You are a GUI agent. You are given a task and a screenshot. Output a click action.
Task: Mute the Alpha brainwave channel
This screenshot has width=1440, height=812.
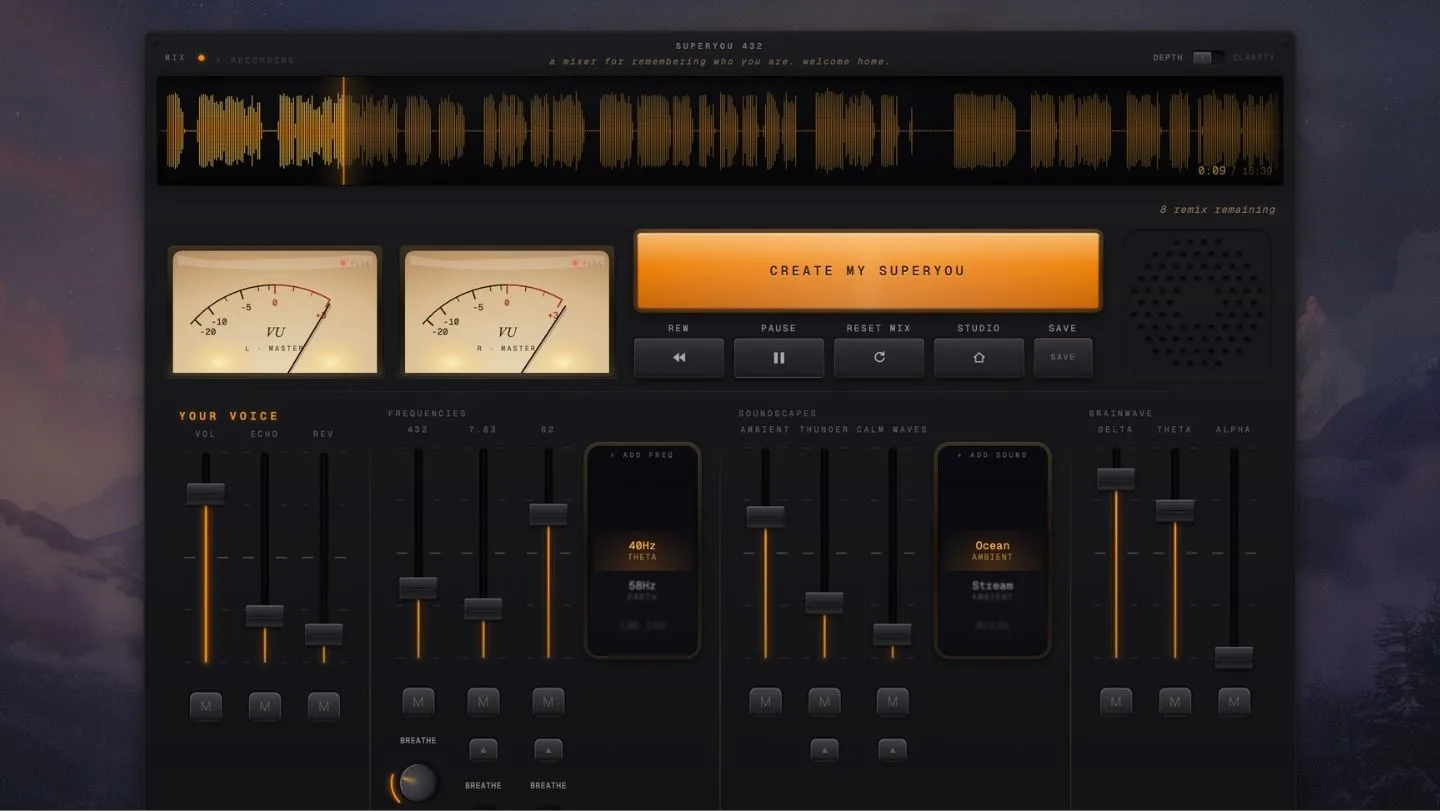tap(1234, 702)
